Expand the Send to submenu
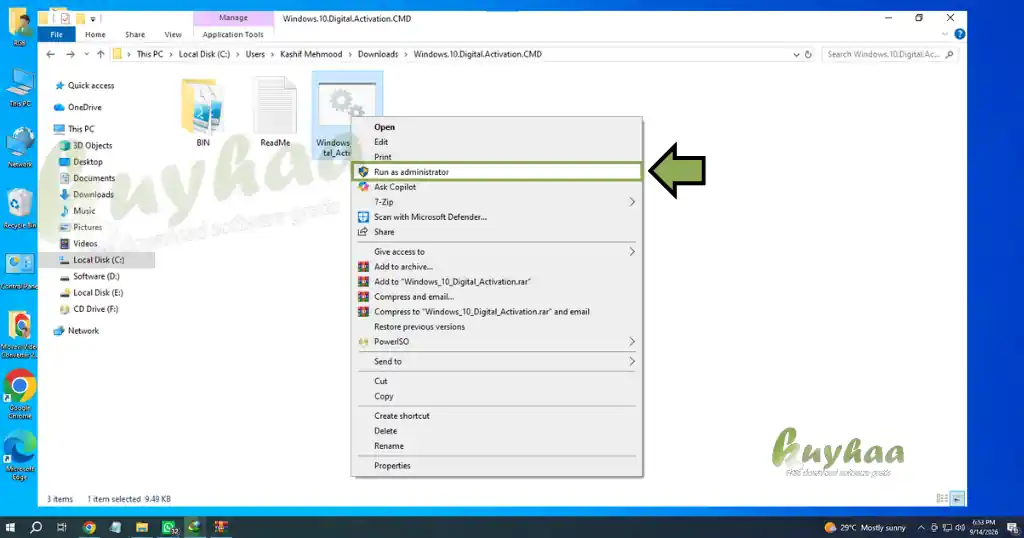1024x538 pixels. (x=496, y=361)
